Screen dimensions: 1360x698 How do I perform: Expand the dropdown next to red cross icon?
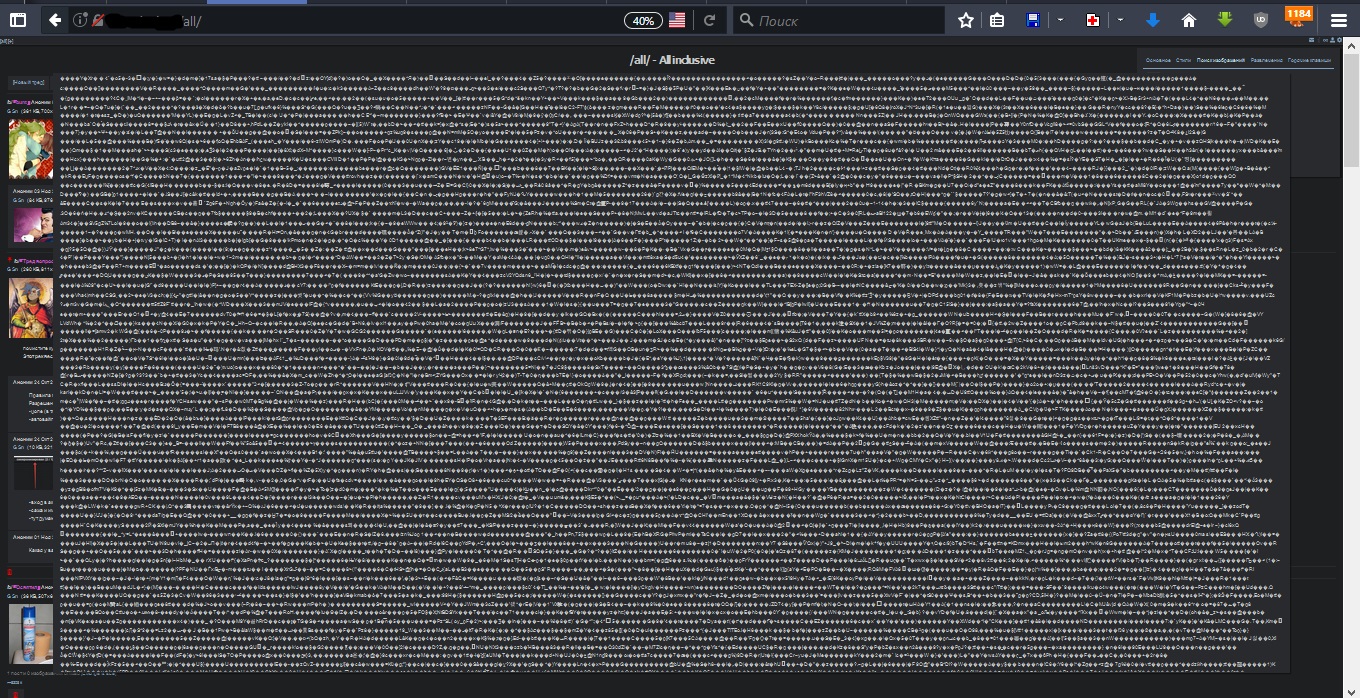(x=1120, y=20)
